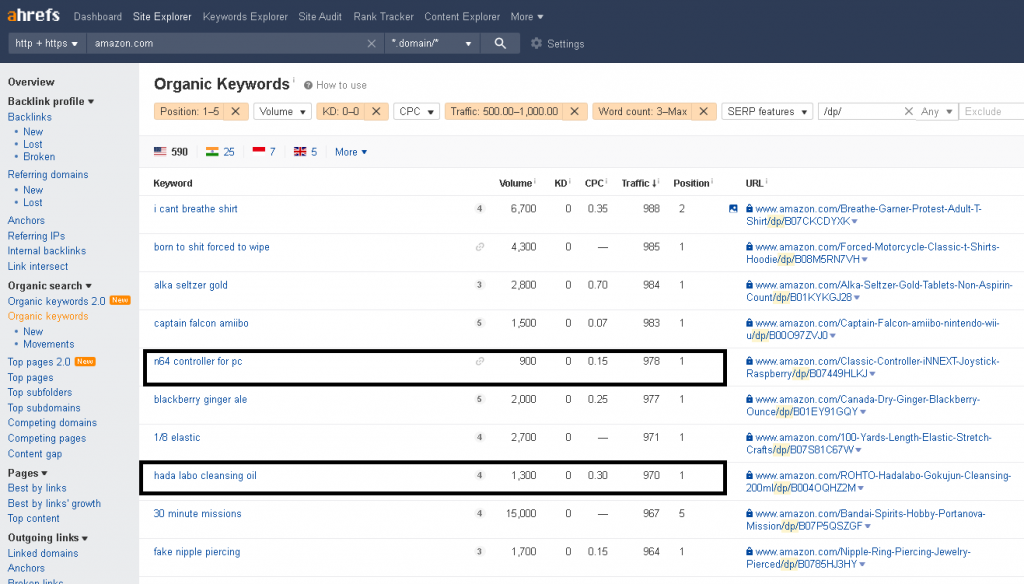
Task: Open the Volume filter dropdown
Action: [x=282, y=112]
